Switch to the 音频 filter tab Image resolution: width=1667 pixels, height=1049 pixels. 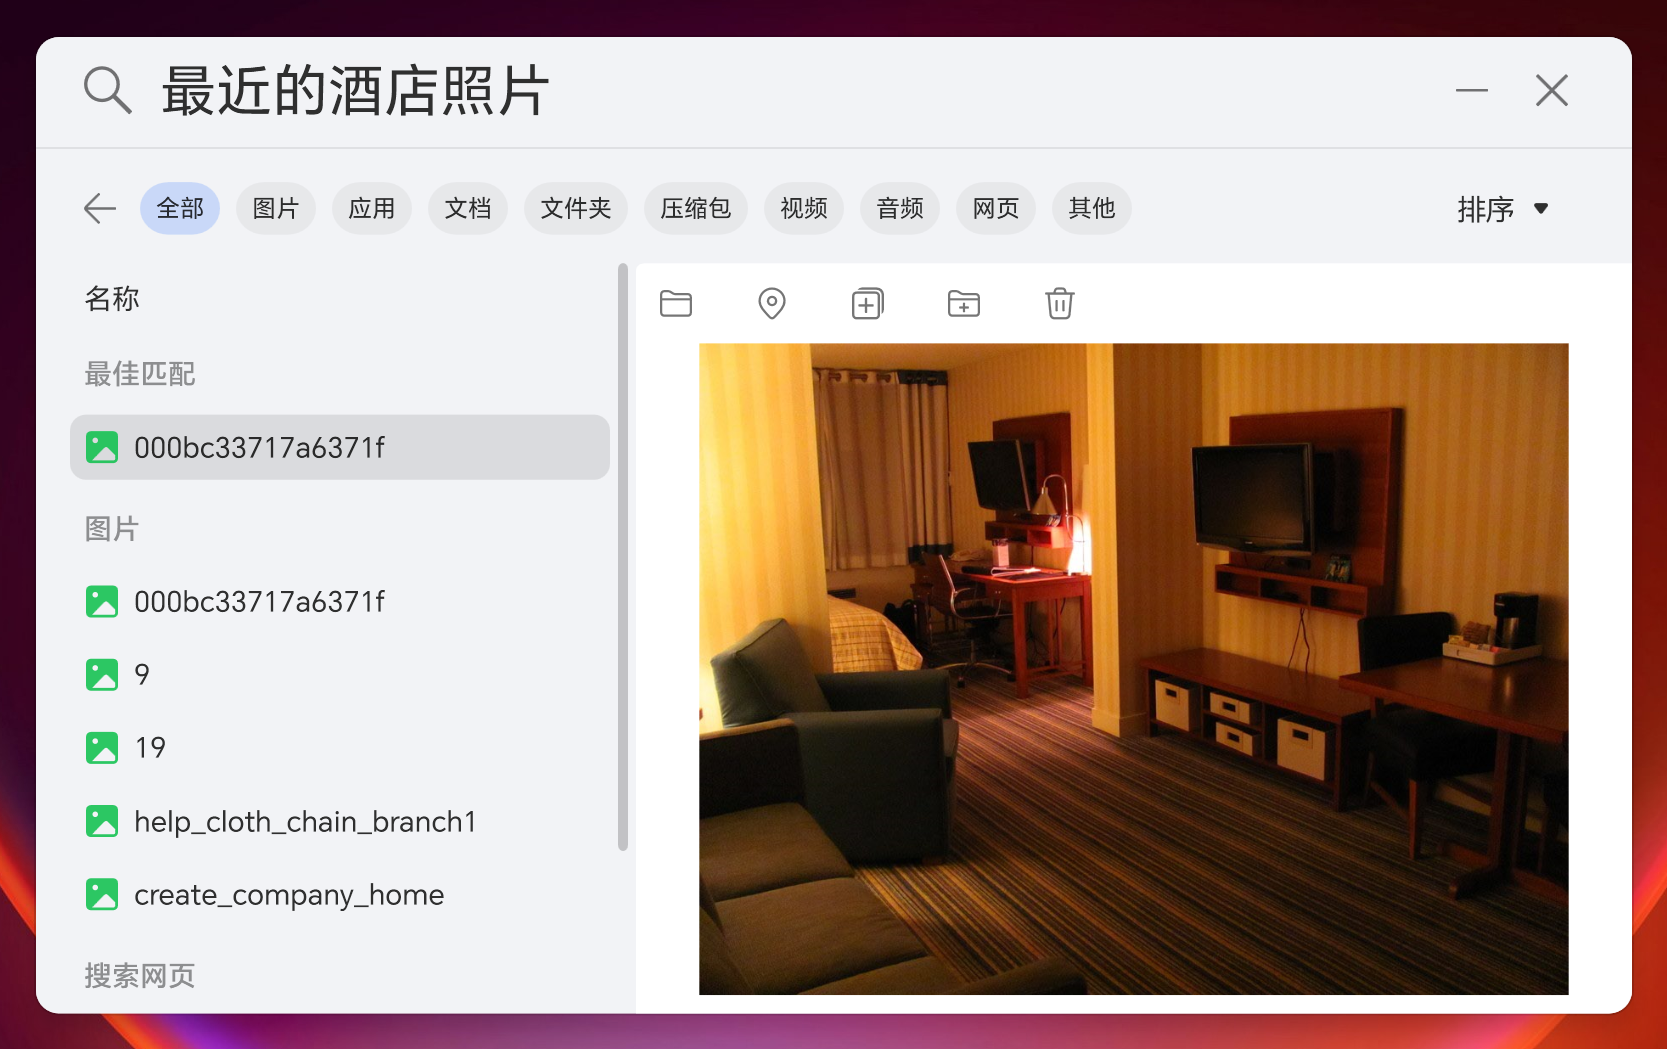(x=900, y=208)
